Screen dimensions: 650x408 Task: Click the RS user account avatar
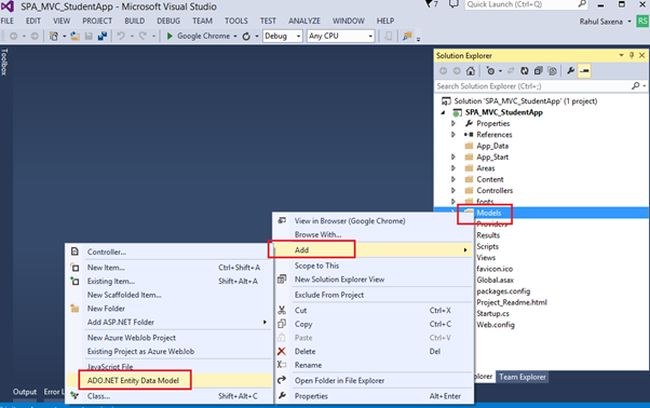click(643, 21)
